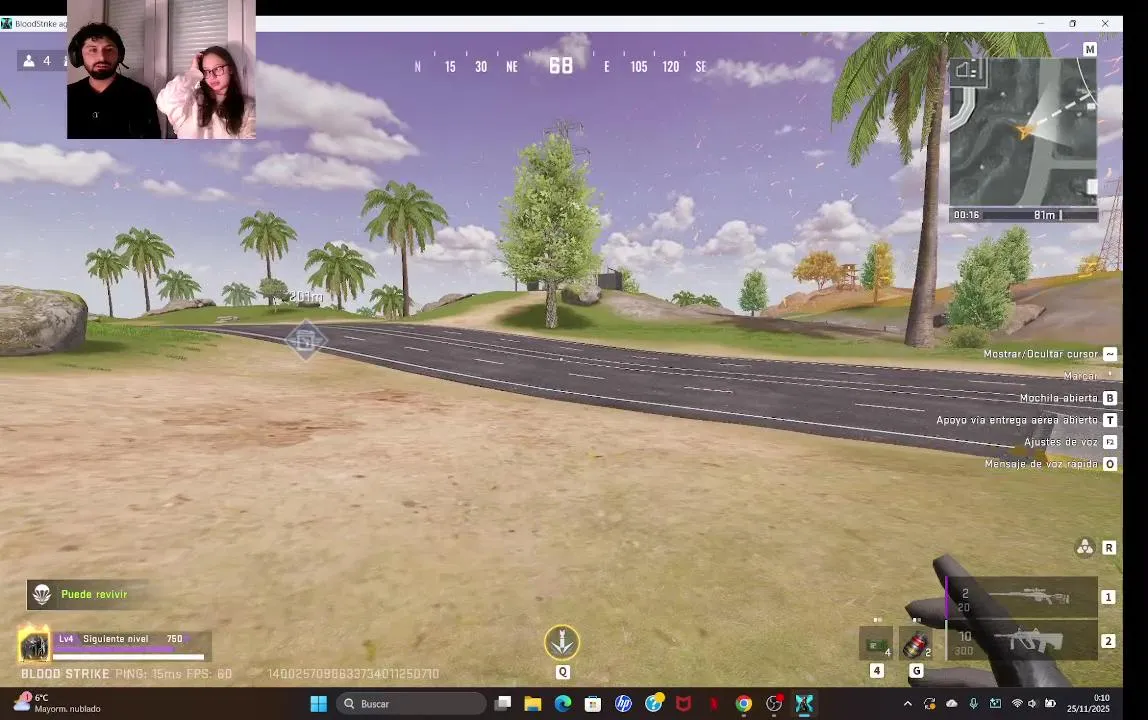The height and width of the screenshot is (720, 1148).
Task: Click the Marcar hint
Action: tap(1080, 376)
